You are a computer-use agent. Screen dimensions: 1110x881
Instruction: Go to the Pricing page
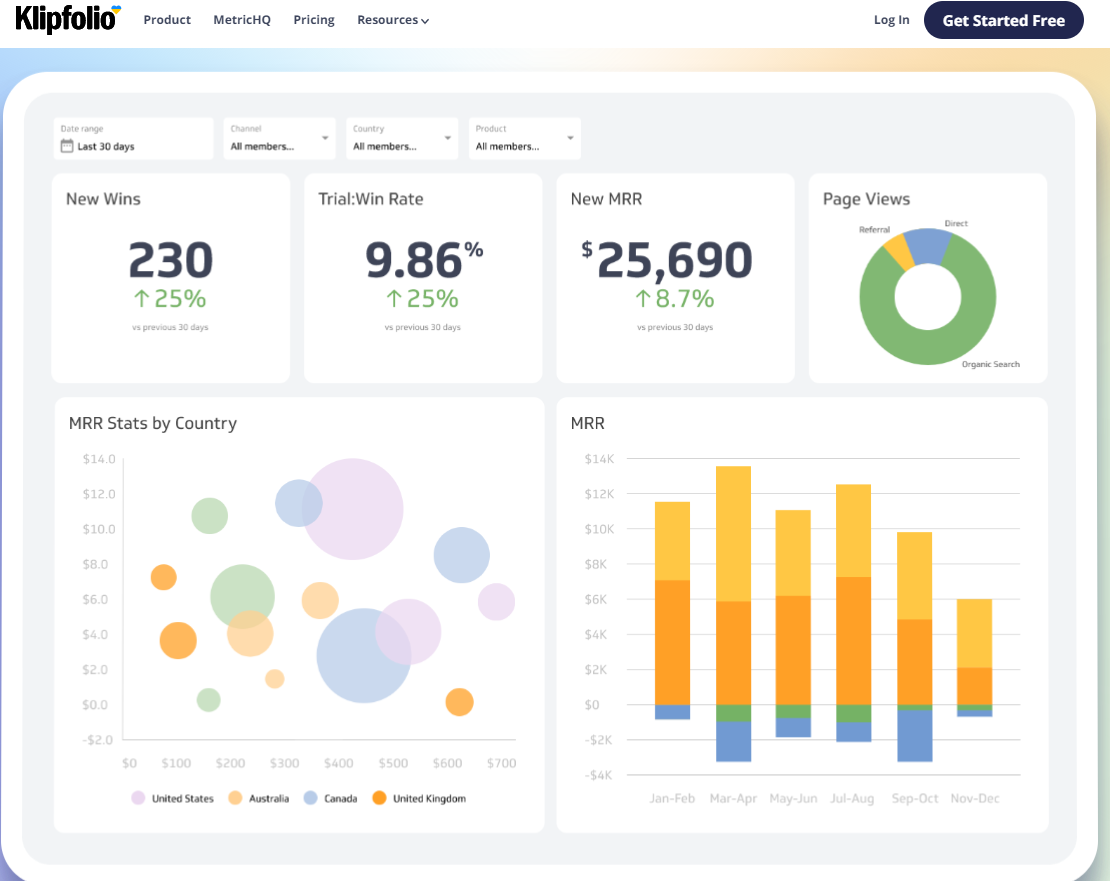coord(314,20)
